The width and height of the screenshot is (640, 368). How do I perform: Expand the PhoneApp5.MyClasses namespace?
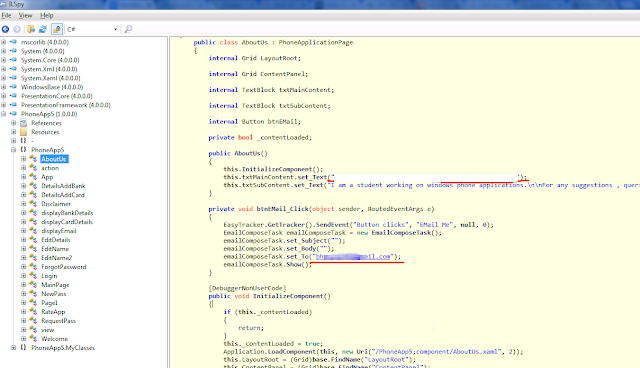13,348
